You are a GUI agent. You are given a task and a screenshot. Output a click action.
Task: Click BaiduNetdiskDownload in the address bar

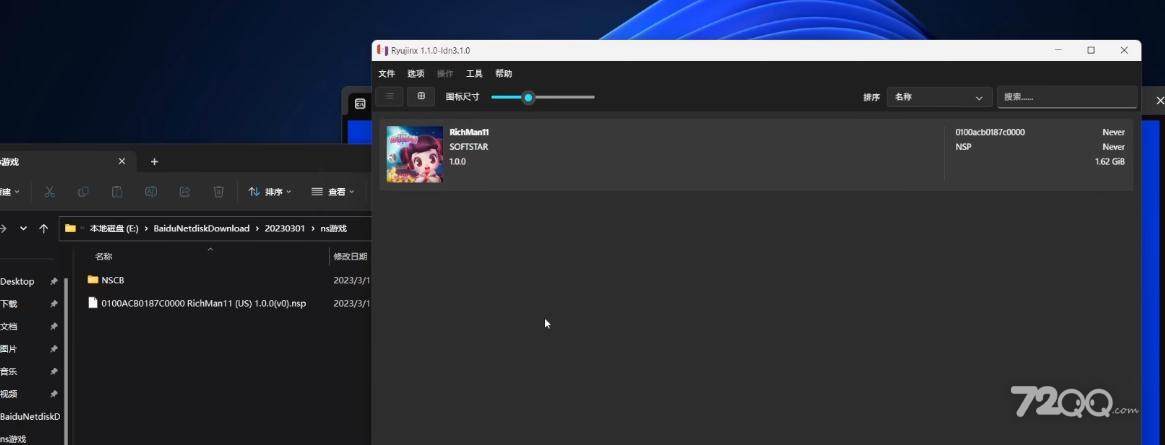tap(201, 229)
